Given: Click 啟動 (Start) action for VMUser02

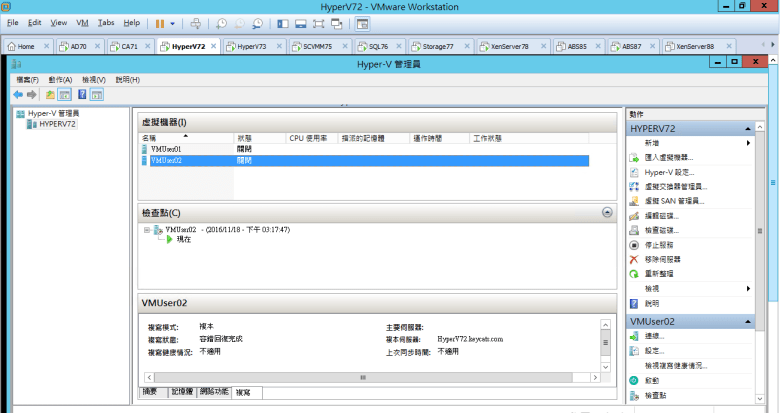Looking at the screenshot, I should point(653,381).
